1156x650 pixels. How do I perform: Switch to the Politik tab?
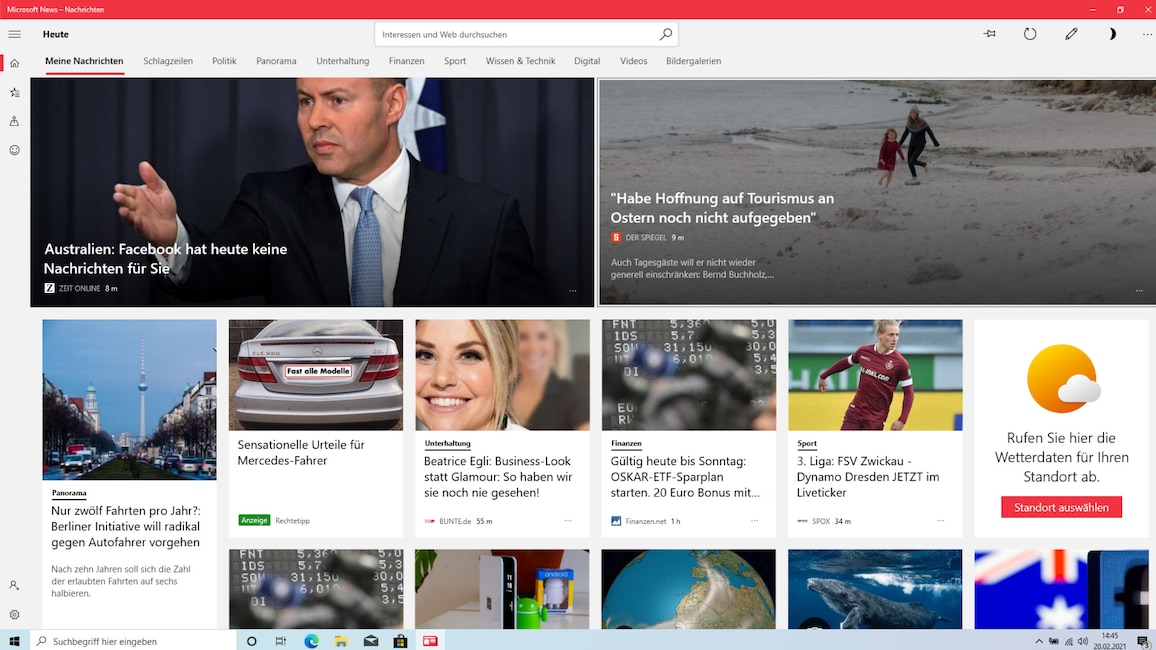click(x=224, y=61)
